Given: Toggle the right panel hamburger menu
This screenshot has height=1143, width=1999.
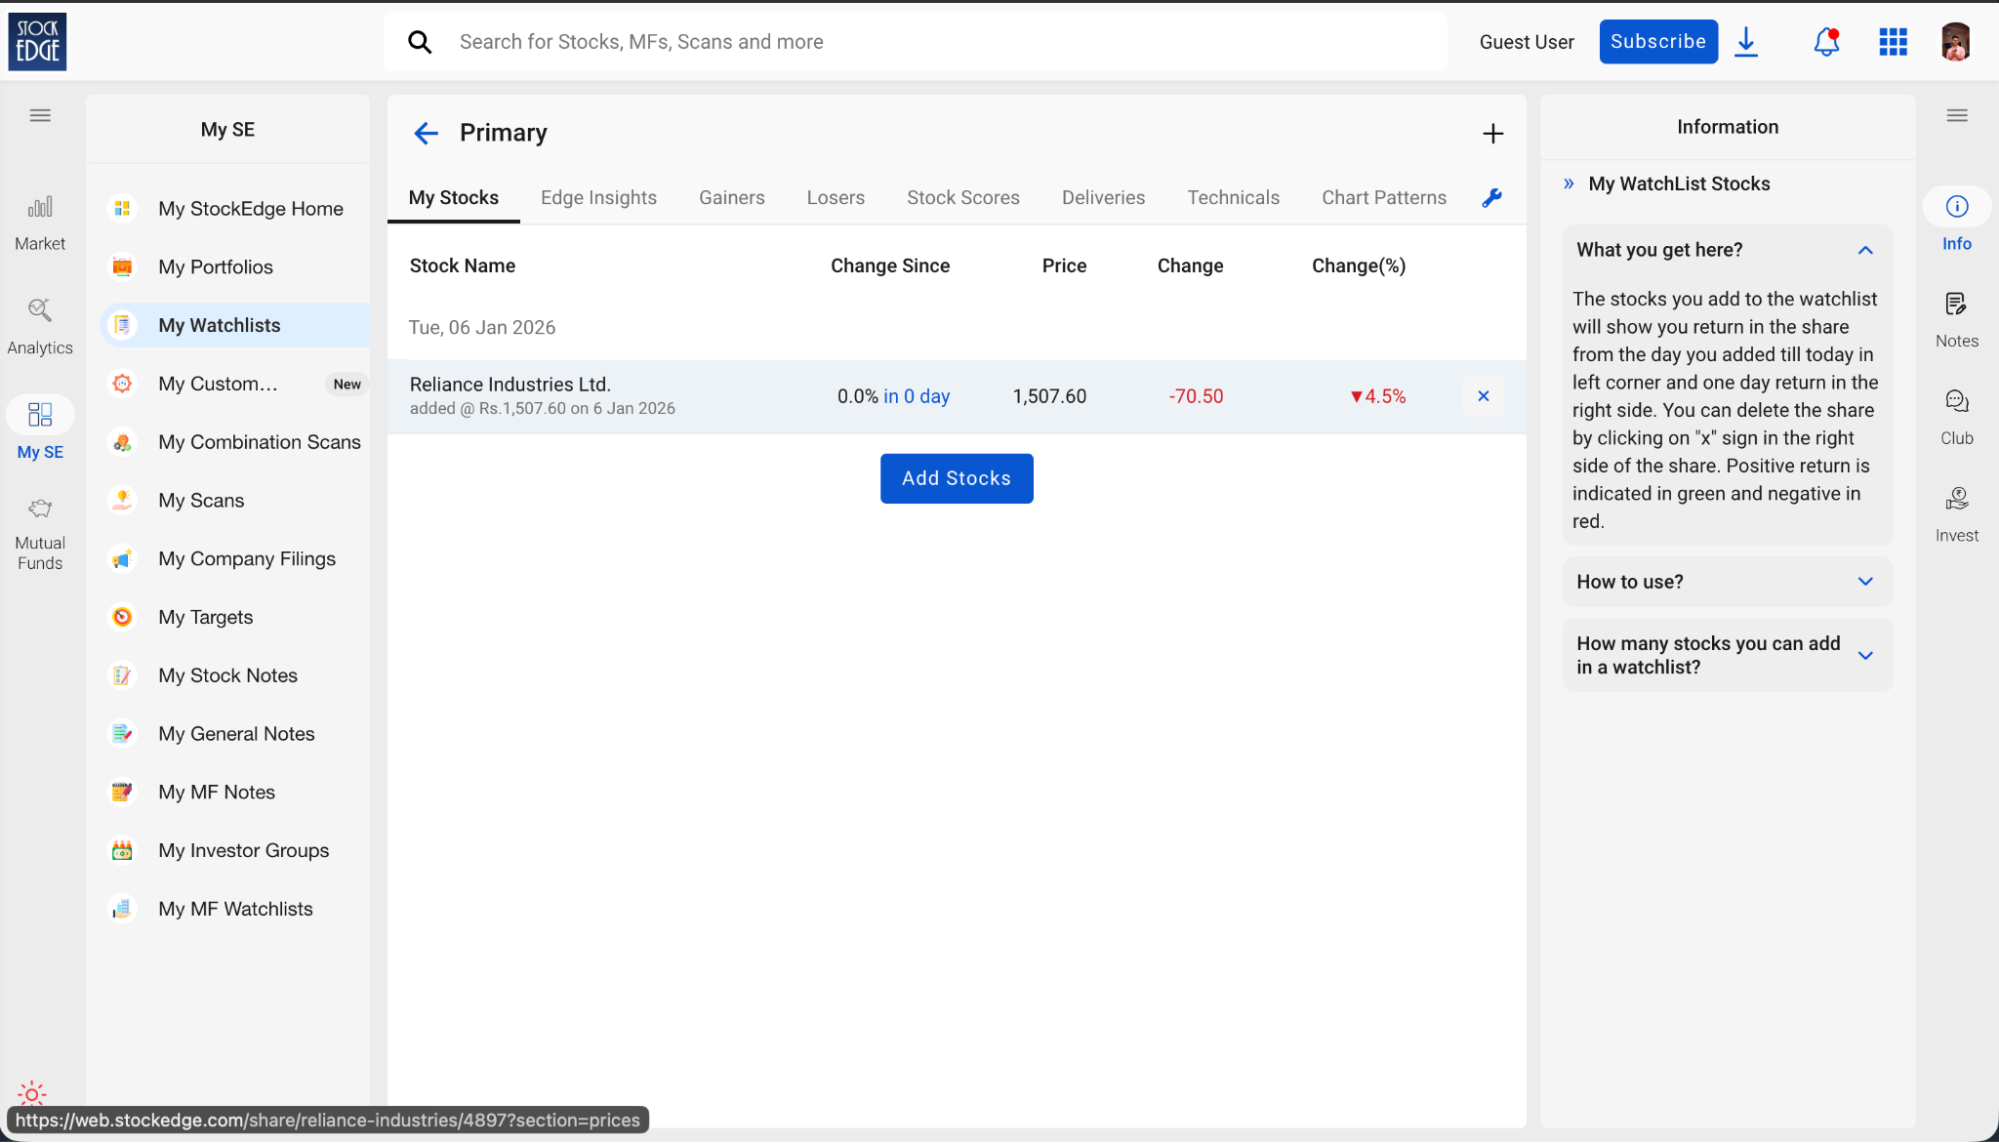Looking at the screenshot, I should (1957, 115).
